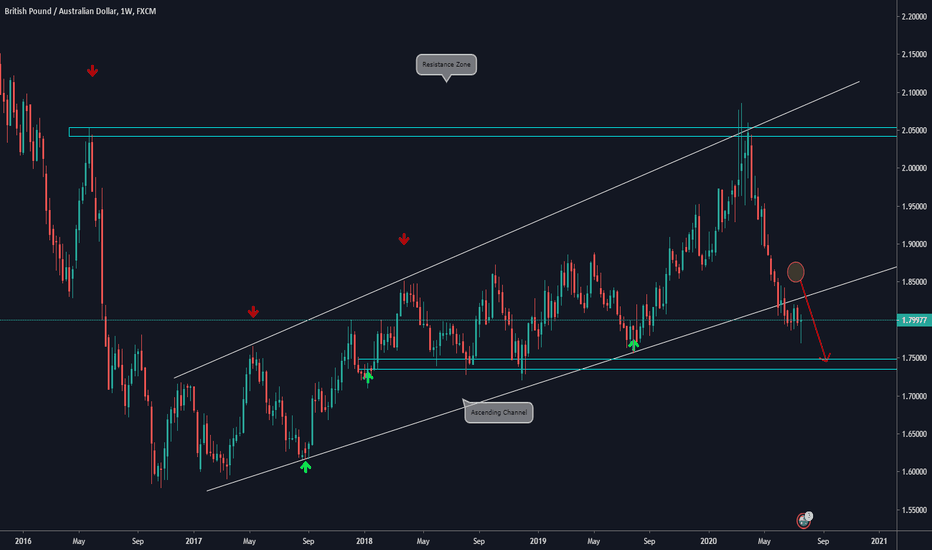This screenshot has height=550, width=932.
Task: Click the 2017 label on the time axis
Action: [x=194, y=541]
